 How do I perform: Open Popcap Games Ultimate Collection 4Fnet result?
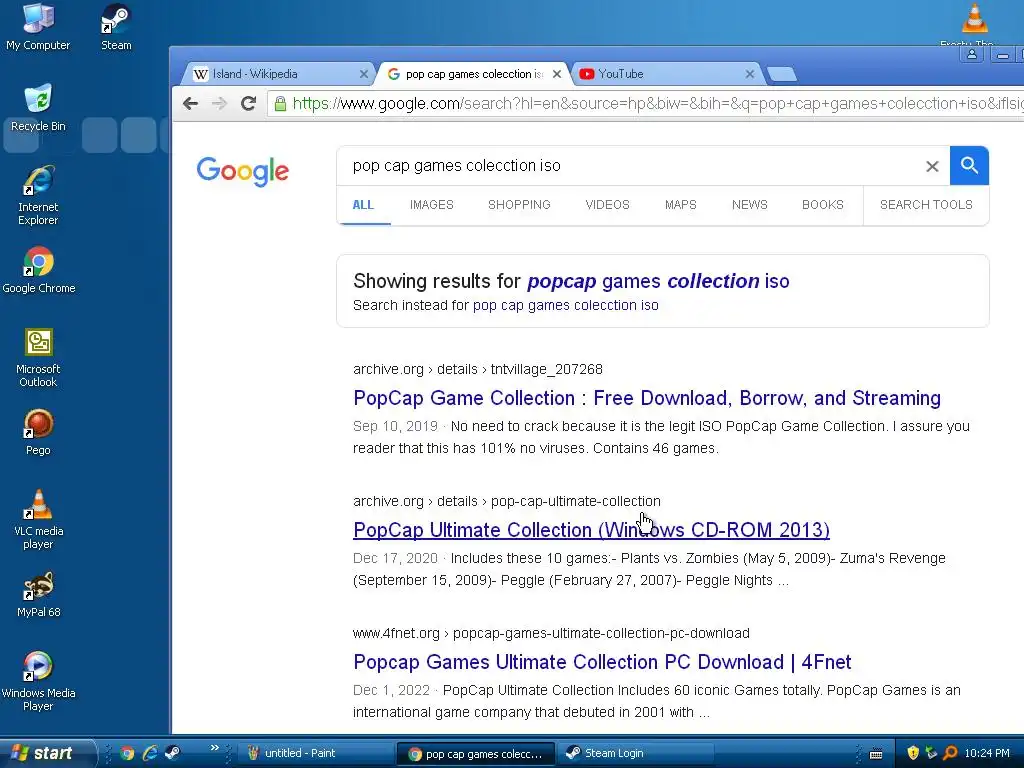click(602, 662)
